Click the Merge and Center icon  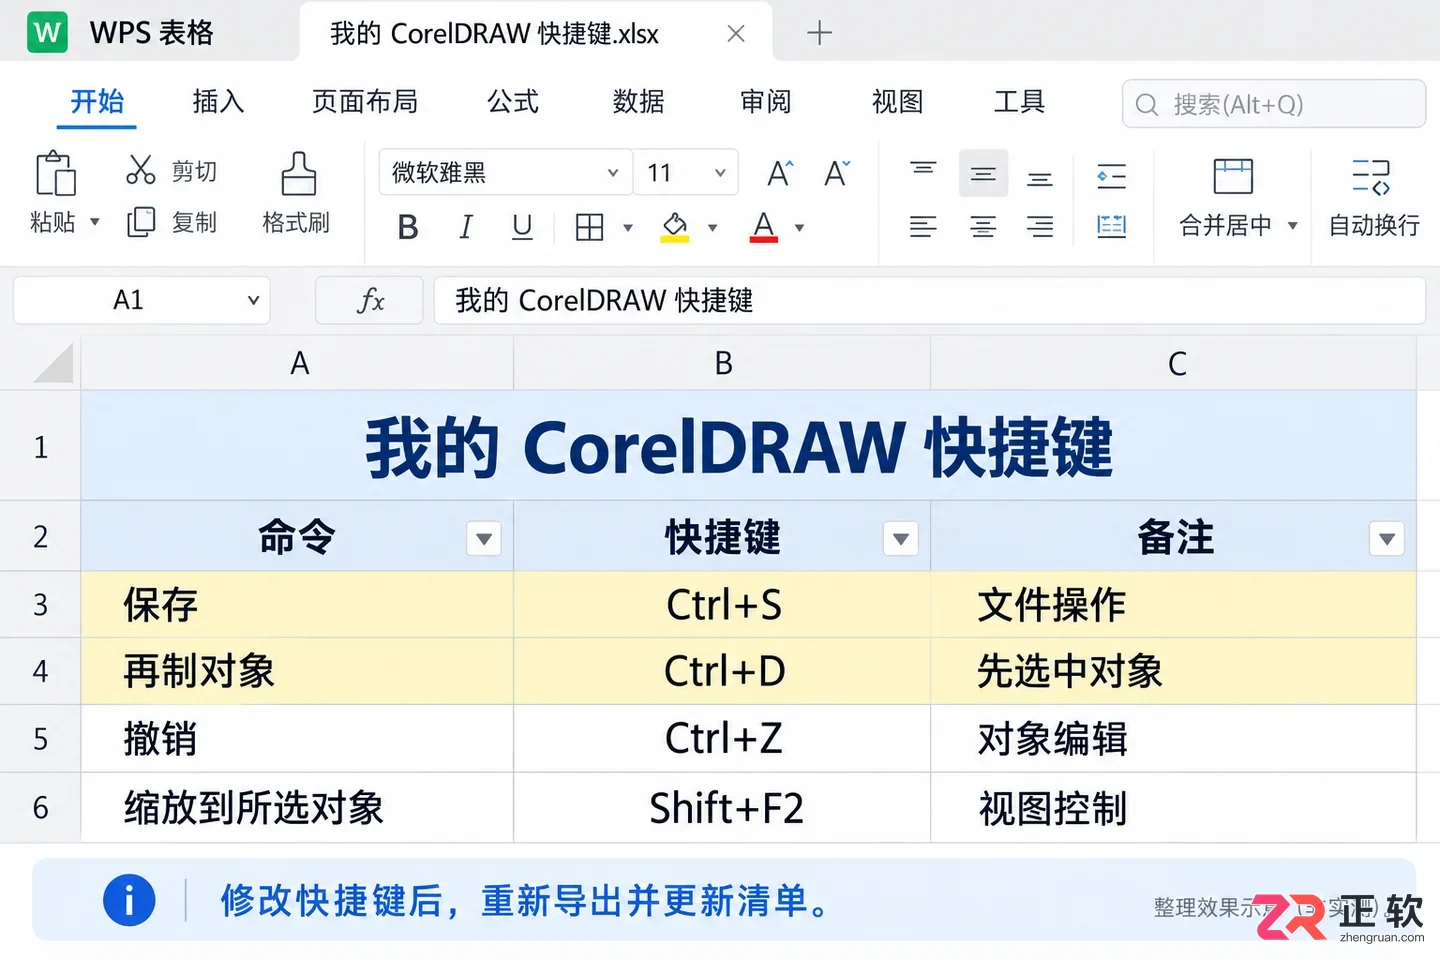[x=1233, y=176]
